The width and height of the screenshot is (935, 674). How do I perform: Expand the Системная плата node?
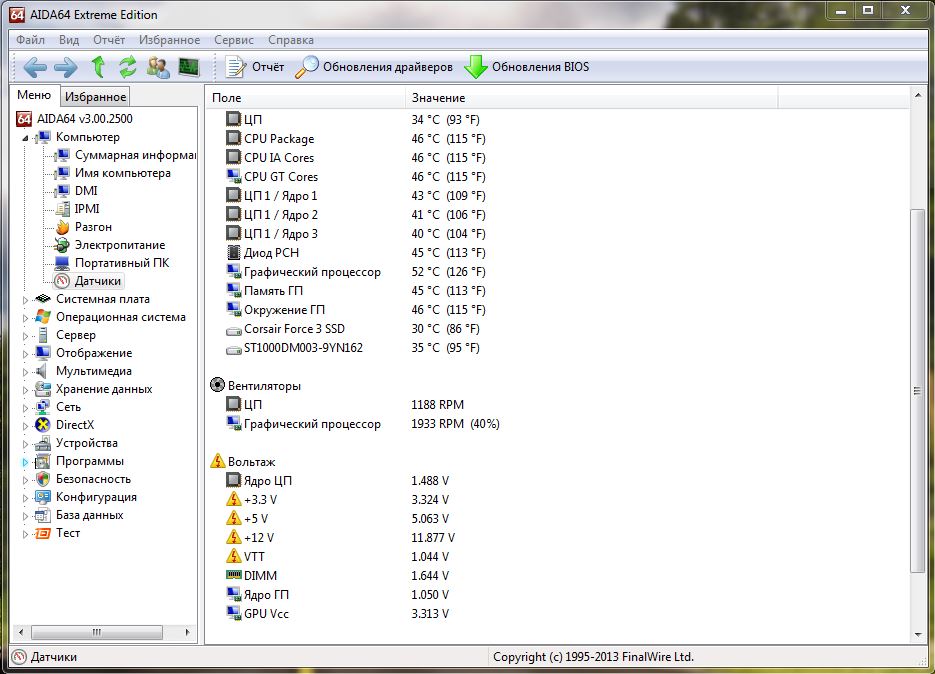tap(25, 300)
